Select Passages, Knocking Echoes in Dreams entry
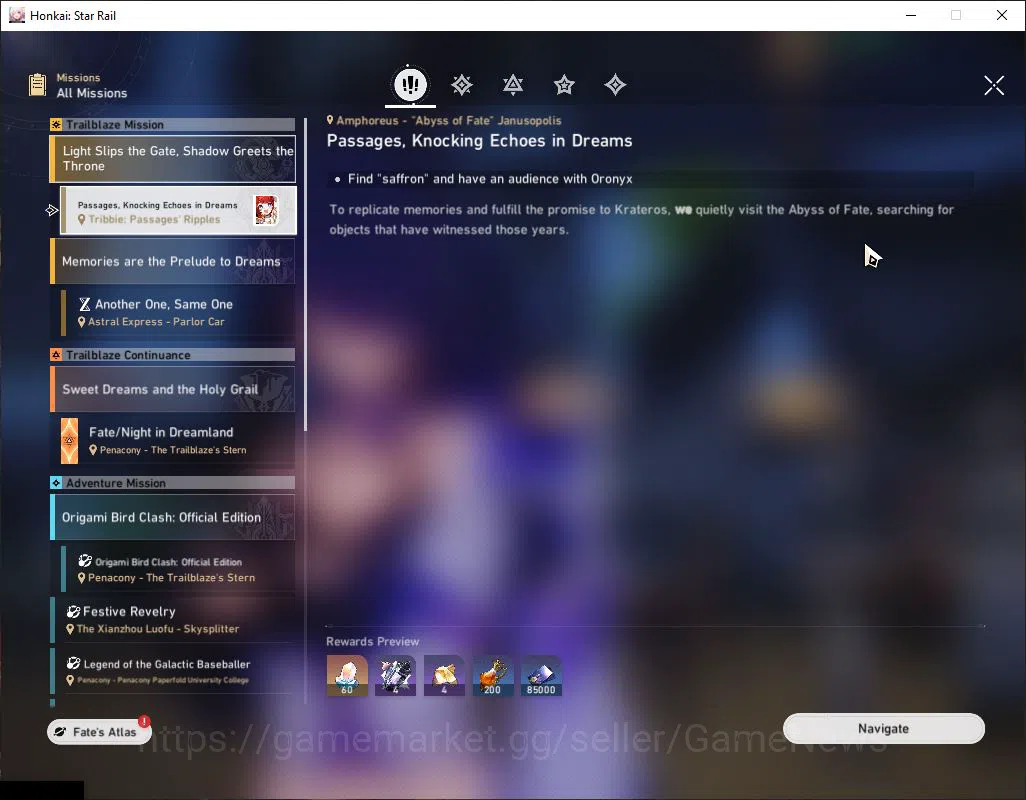 (x=178, y=211)
